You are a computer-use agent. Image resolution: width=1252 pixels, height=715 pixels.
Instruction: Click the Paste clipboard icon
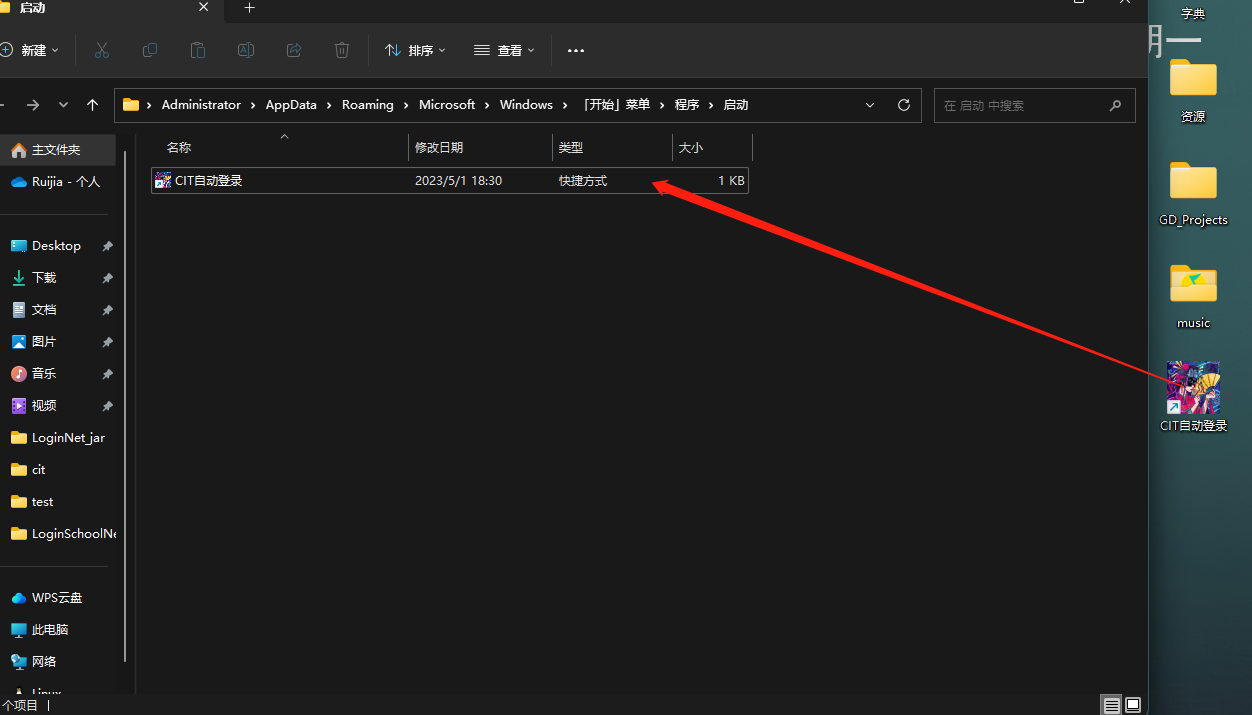click(198, 50)
